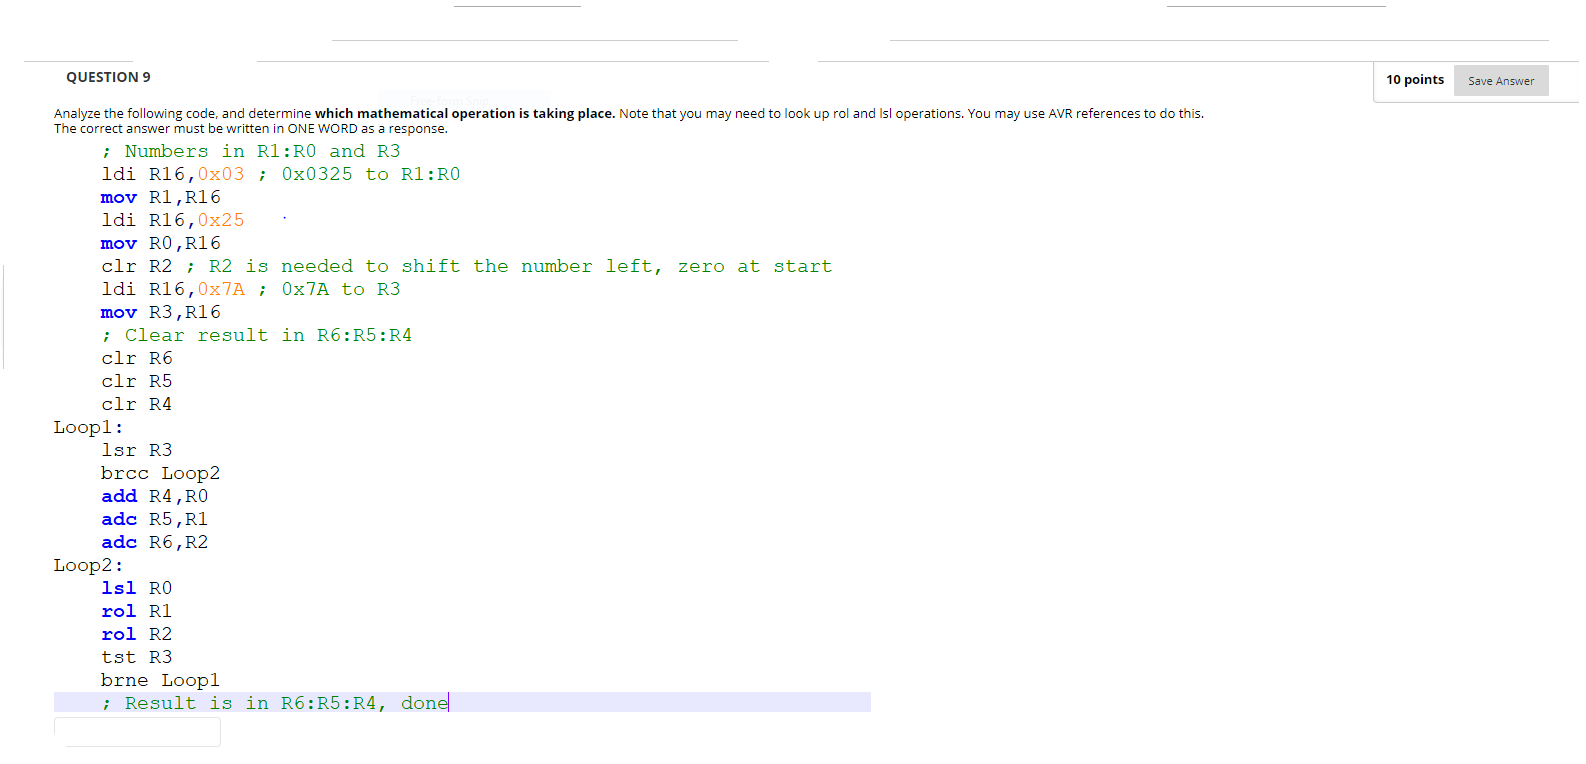Click the 'ldi R16,0x7A' code line
1586x764 pixels.
pos(250,289)
